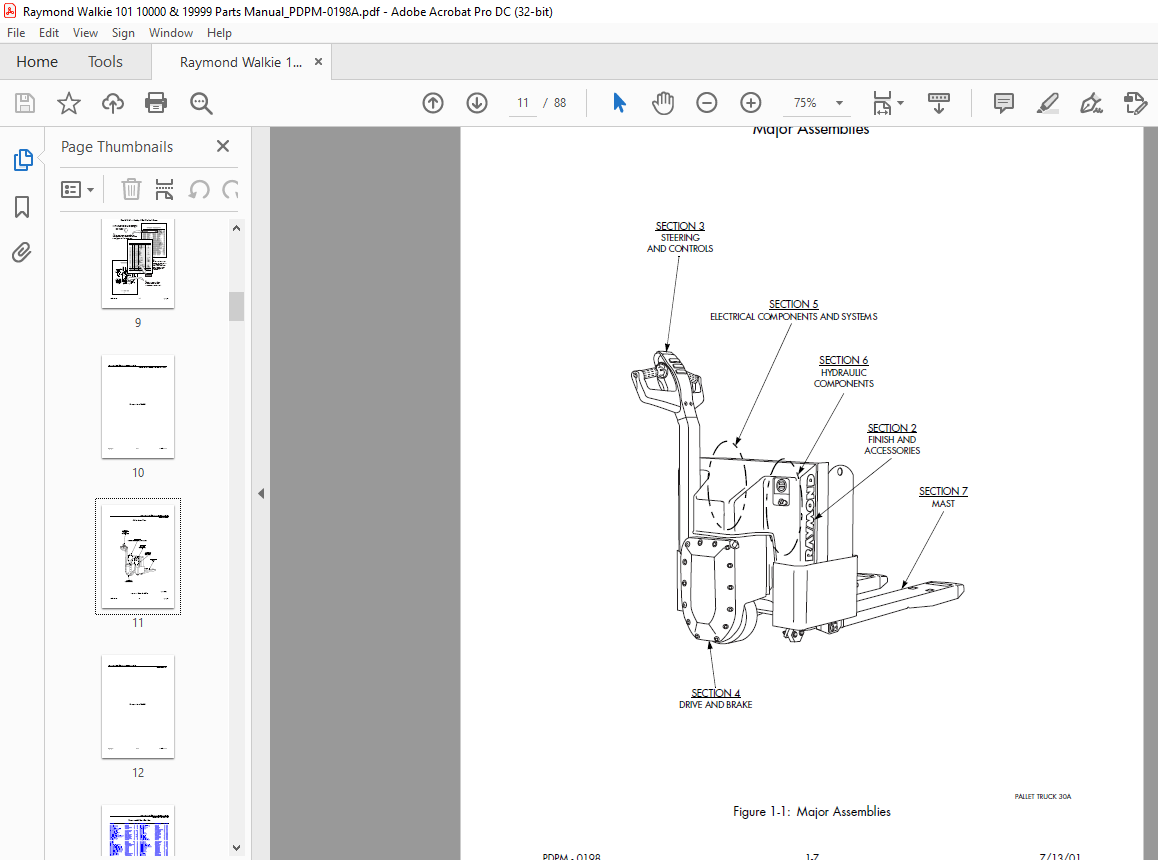Rotate pages counterclockwise

point(199,190)
